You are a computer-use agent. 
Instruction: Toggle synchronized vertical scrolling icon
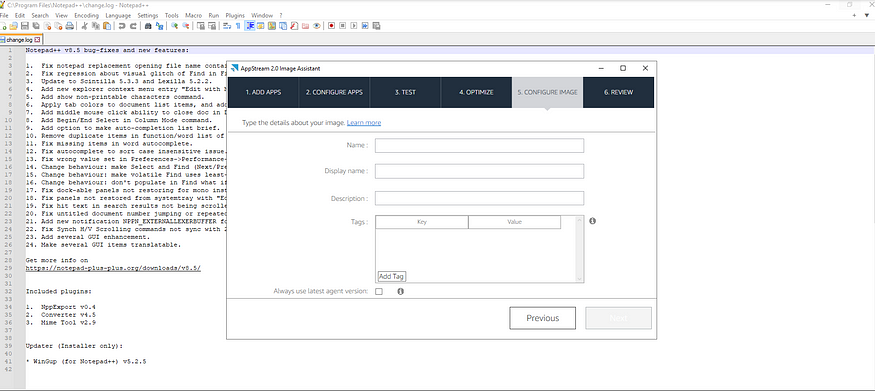201,26
